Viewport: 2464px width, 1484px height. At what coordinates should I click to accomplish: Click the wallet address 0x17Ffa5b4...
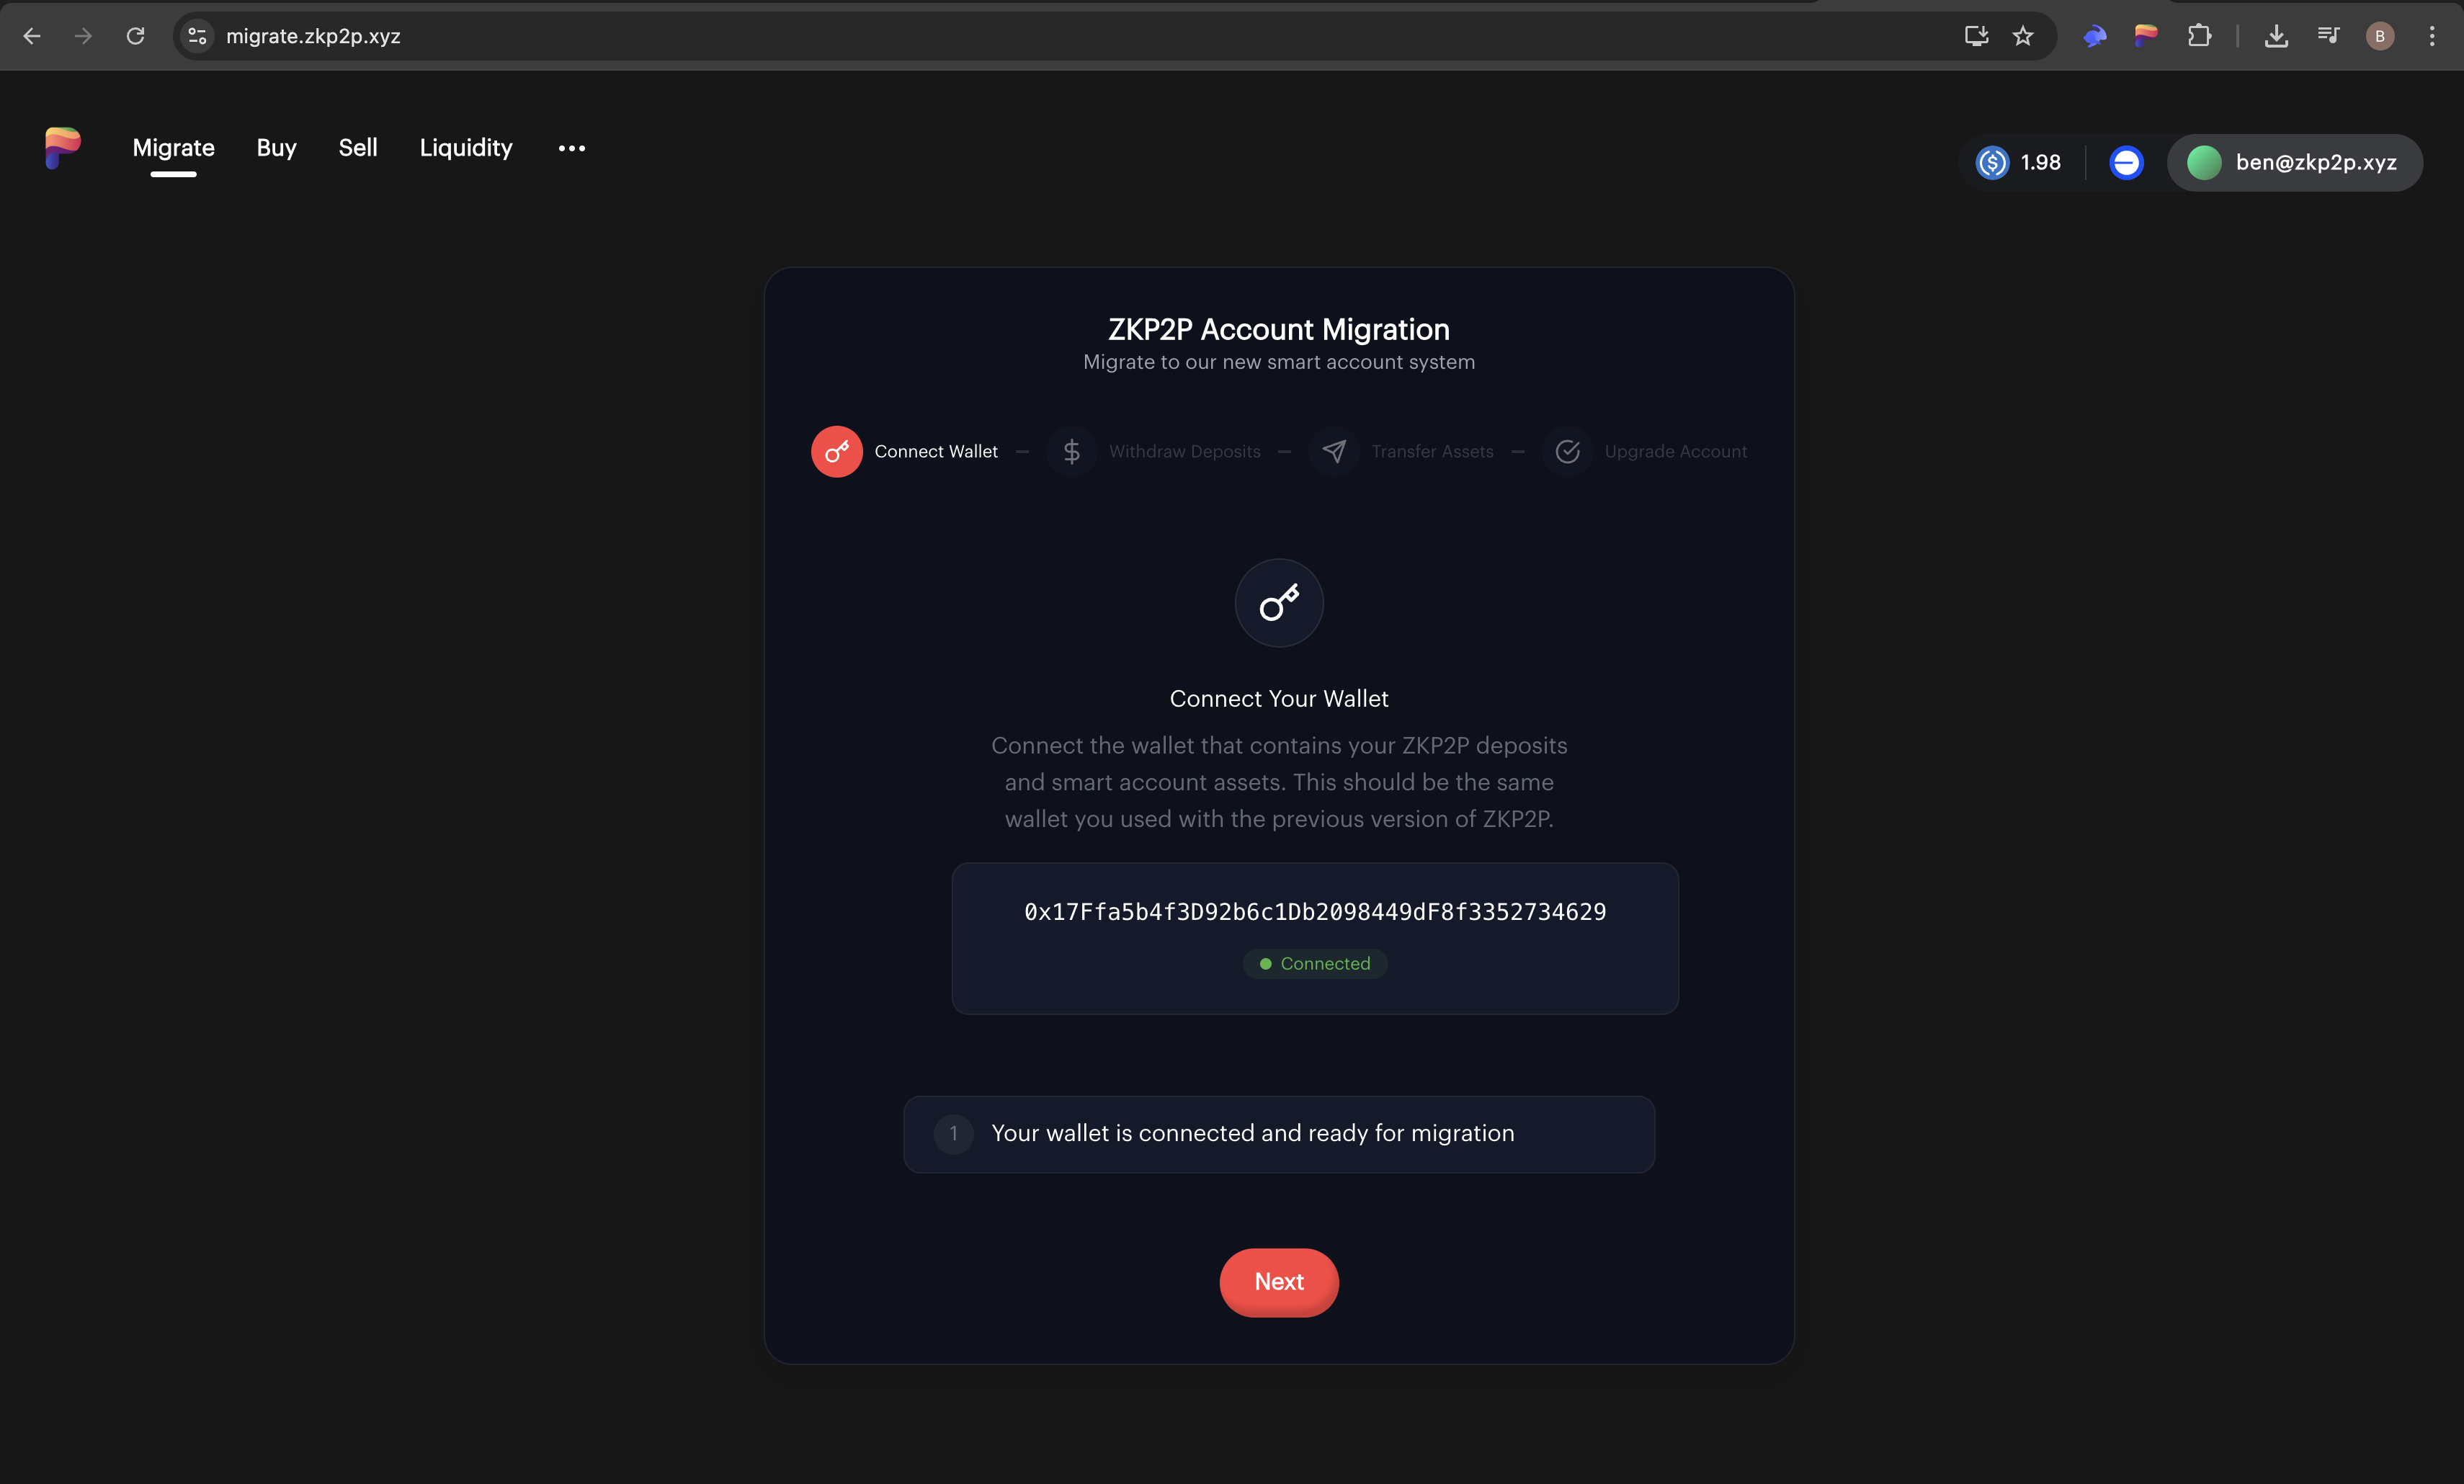(x=1315, y=912)
